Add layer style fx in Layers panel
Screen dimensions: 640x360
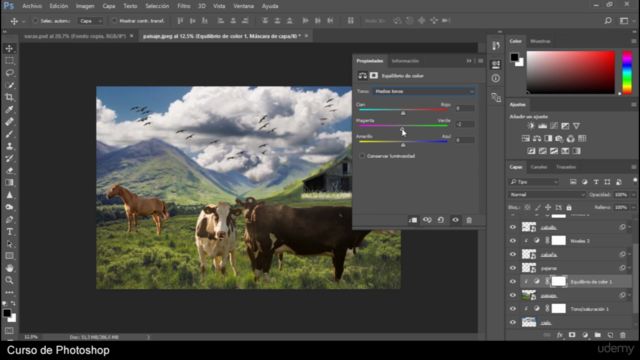[x=560, y=335]
